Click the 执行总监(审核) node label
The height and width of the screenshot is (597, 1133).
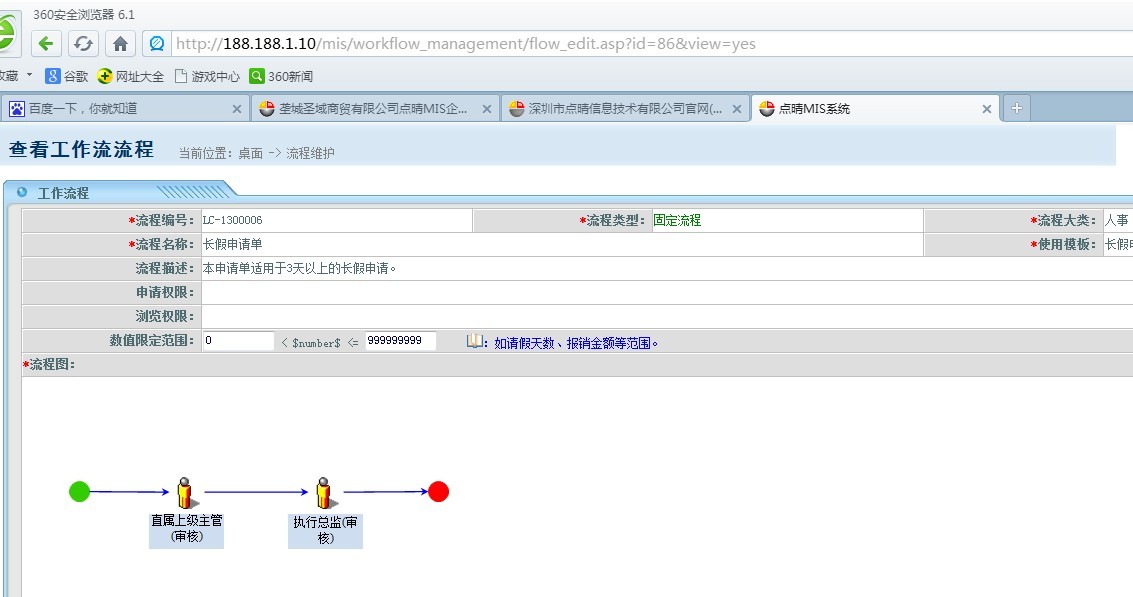tap(325, 531)
